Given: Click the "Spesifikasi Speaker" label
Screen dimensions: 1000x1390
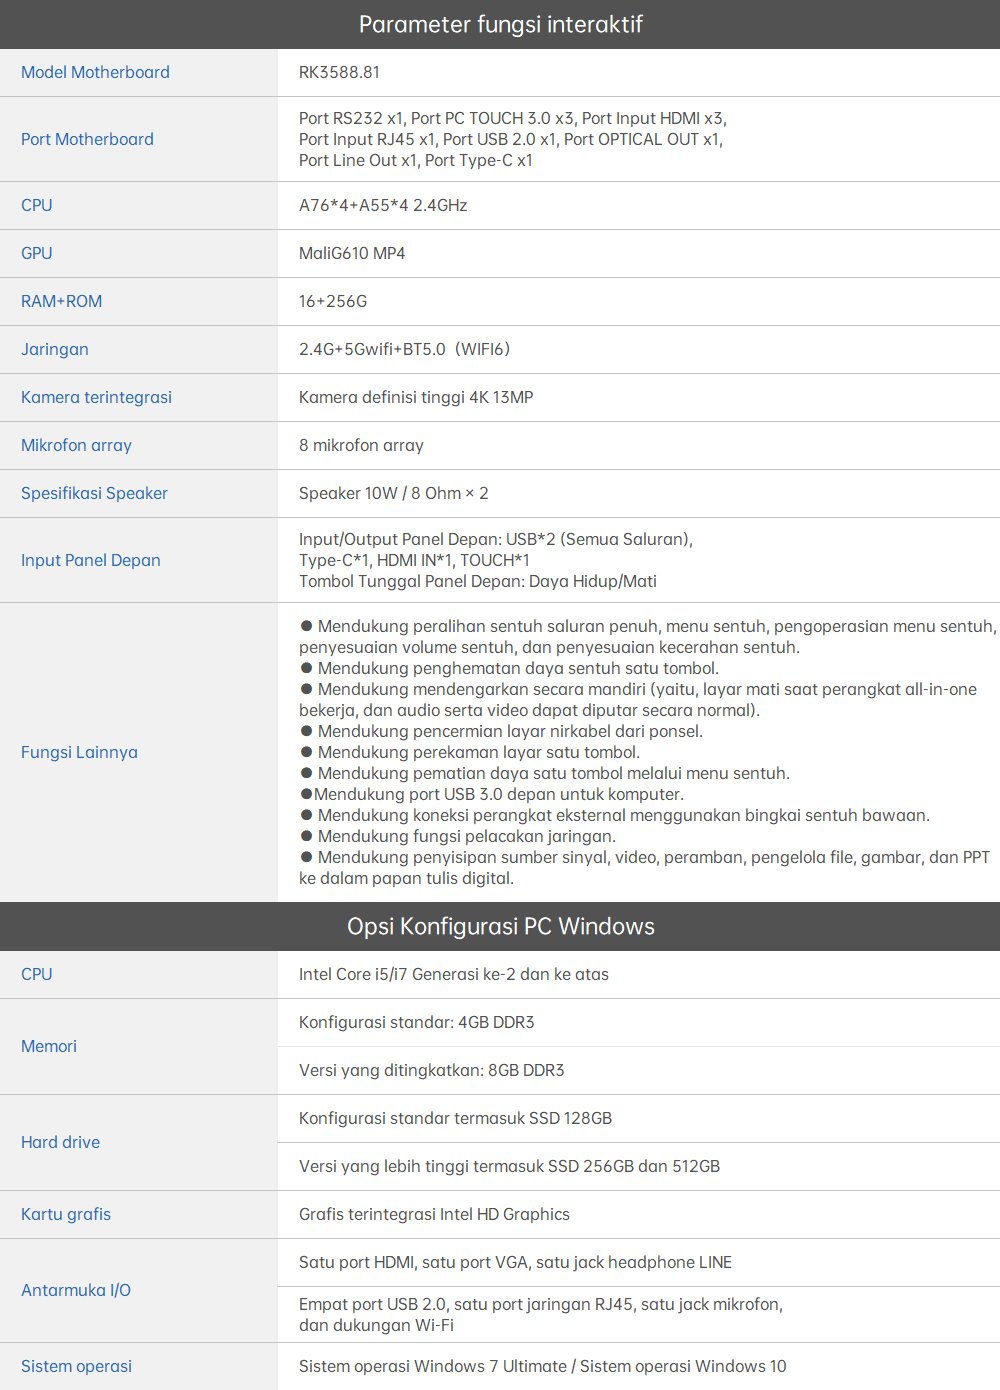Looking at the screenshot, I should (94, 493).
